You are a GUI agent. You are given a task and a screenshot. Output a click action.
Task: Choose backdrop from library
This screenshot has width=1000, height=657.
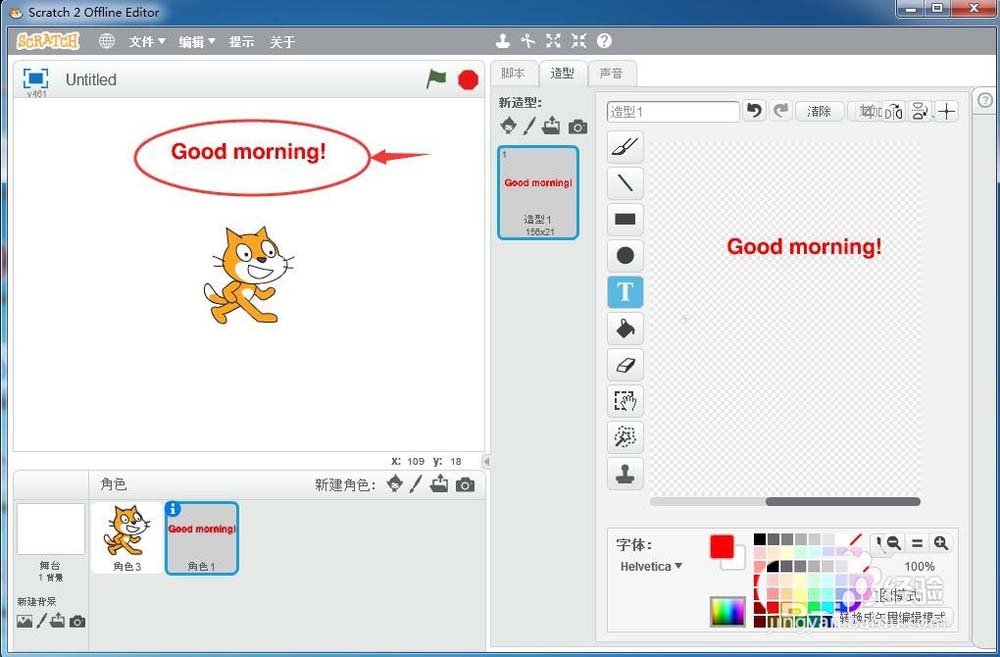point(24,621)
